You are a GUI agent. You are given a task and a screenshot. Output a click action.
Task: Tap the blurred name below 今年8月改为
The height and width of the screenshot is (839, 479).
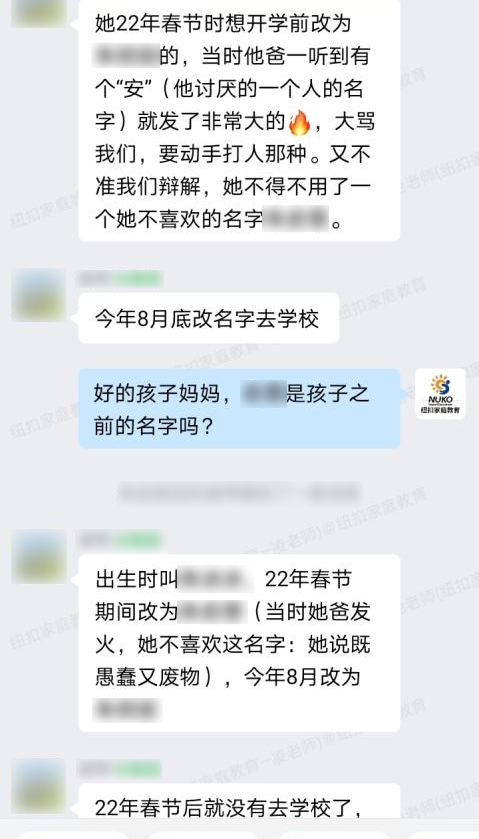[127, 710]
